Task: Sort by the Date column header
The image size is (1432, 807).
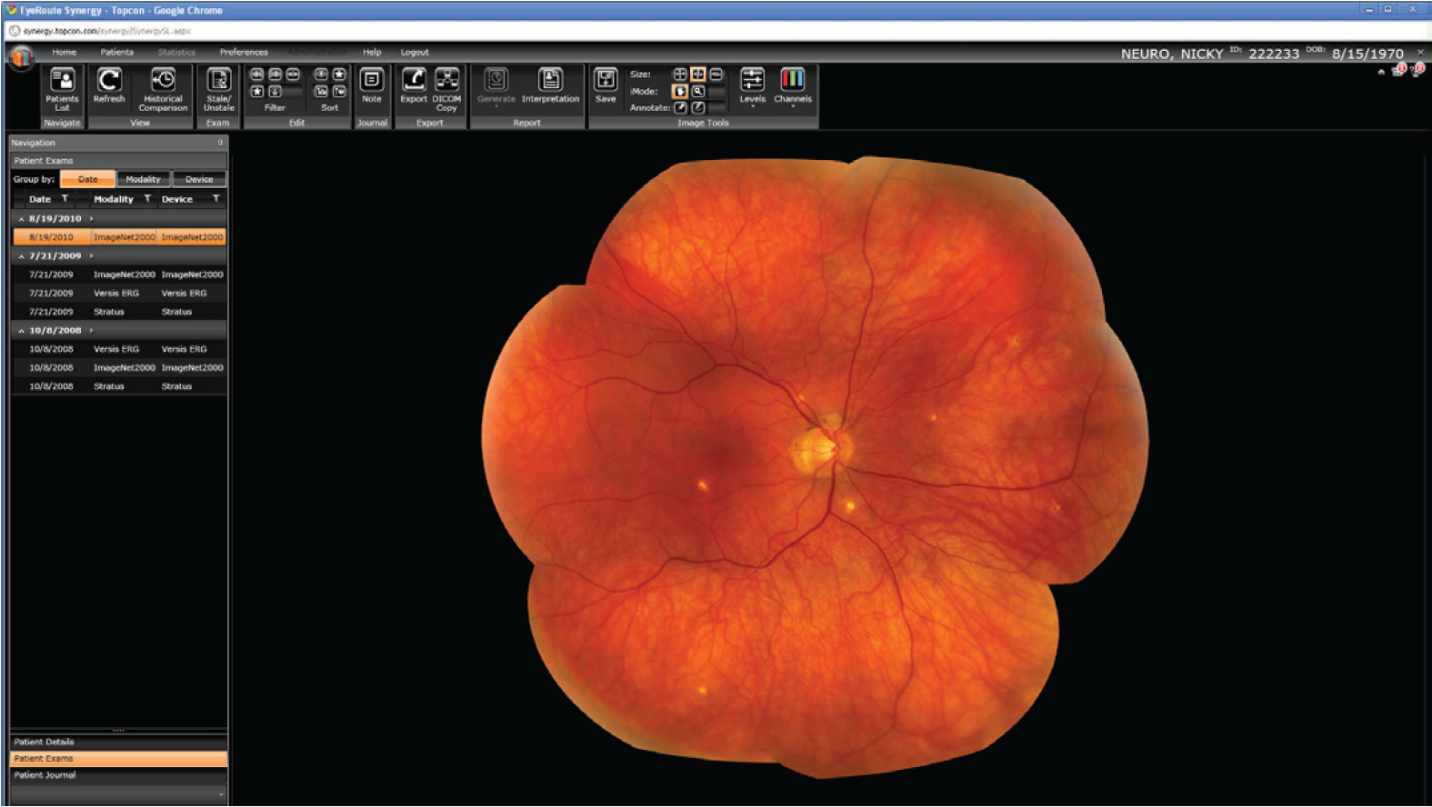Action: (x=40, y=199)
